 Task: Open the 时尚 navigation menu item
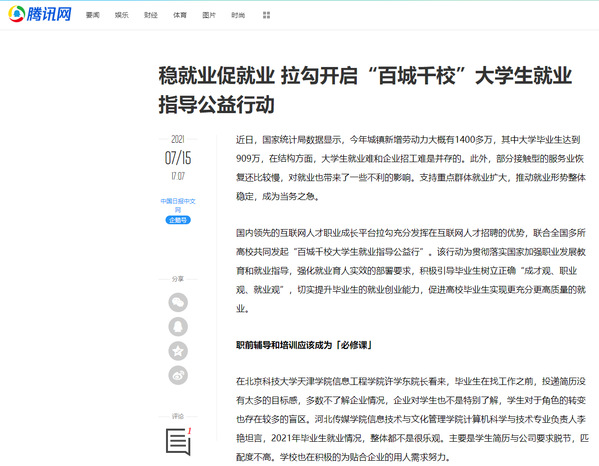click(238, 15)
